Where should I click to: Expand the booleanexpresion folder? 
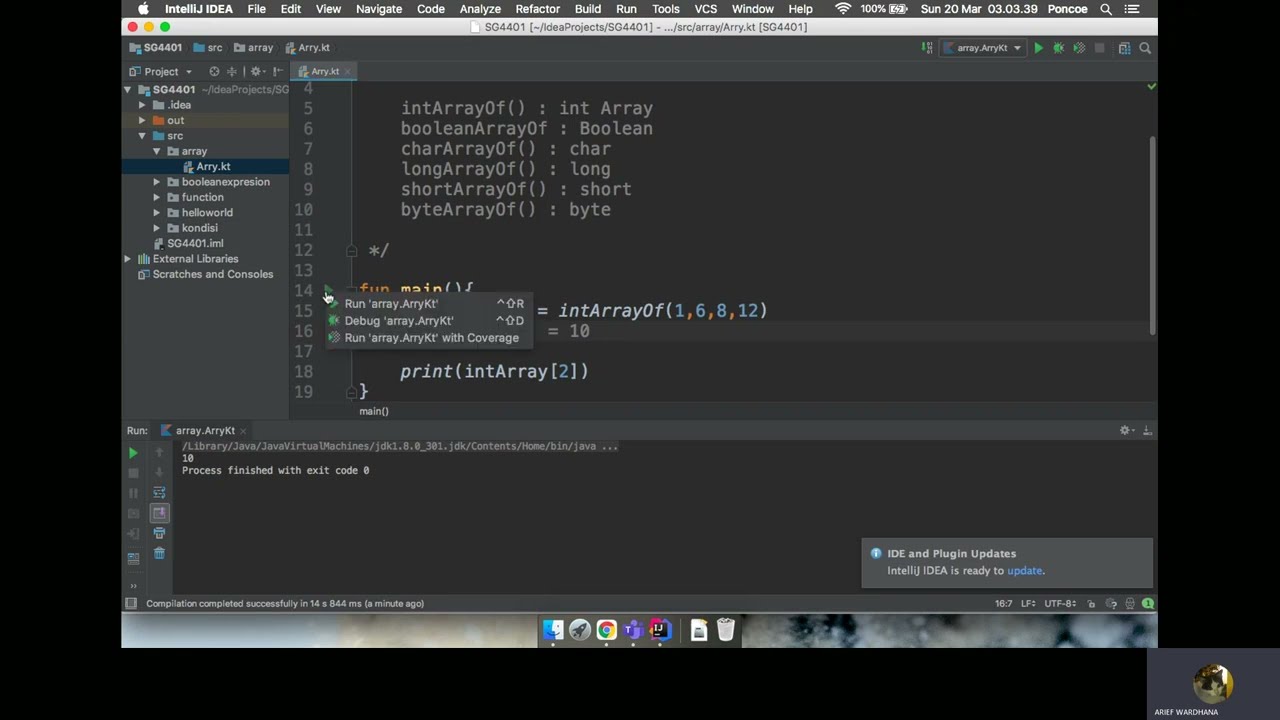[157, 182]
